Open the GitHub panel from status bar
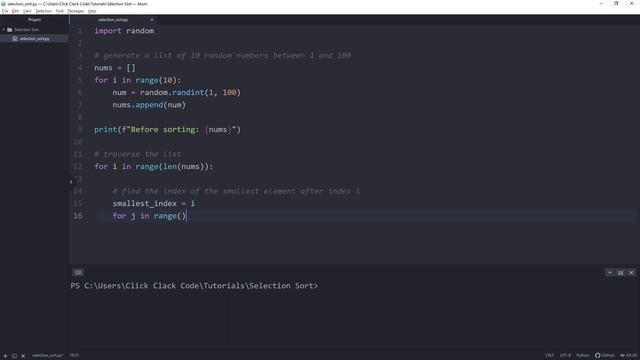The width and height of the screenshot is (640, 360). 604,356
